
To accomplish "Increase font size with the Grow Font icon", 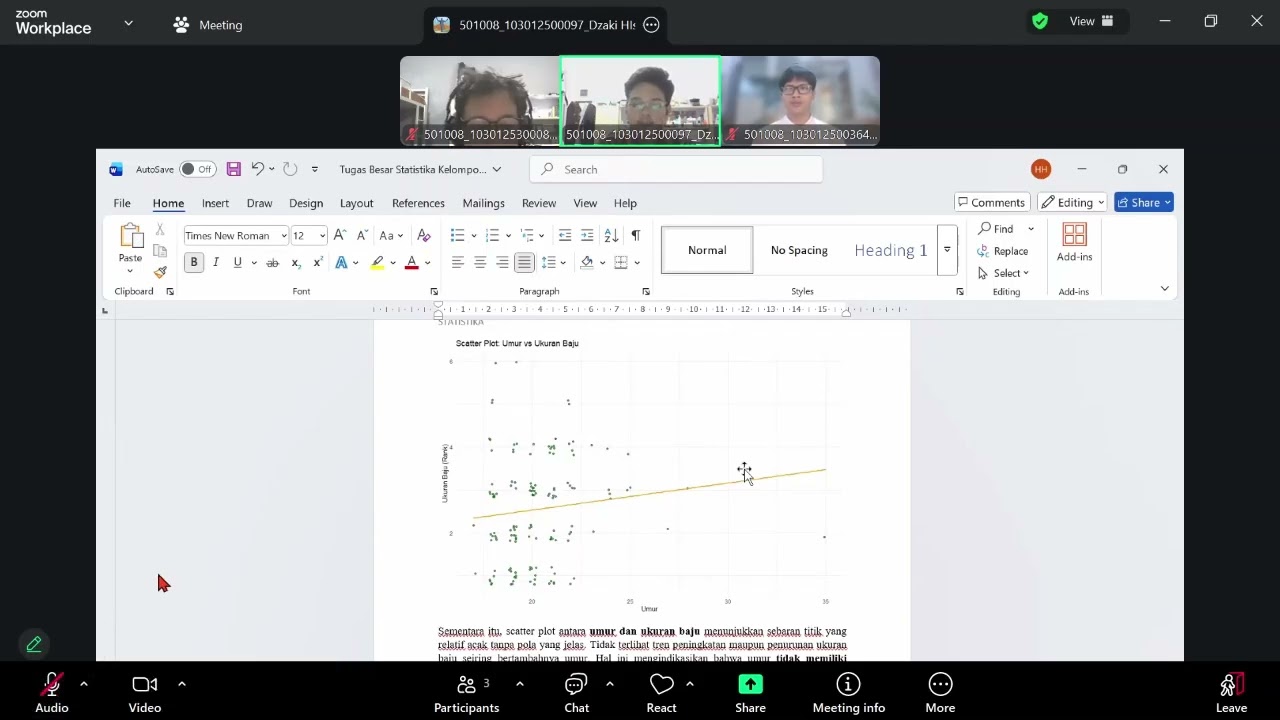I will (339, 235).
